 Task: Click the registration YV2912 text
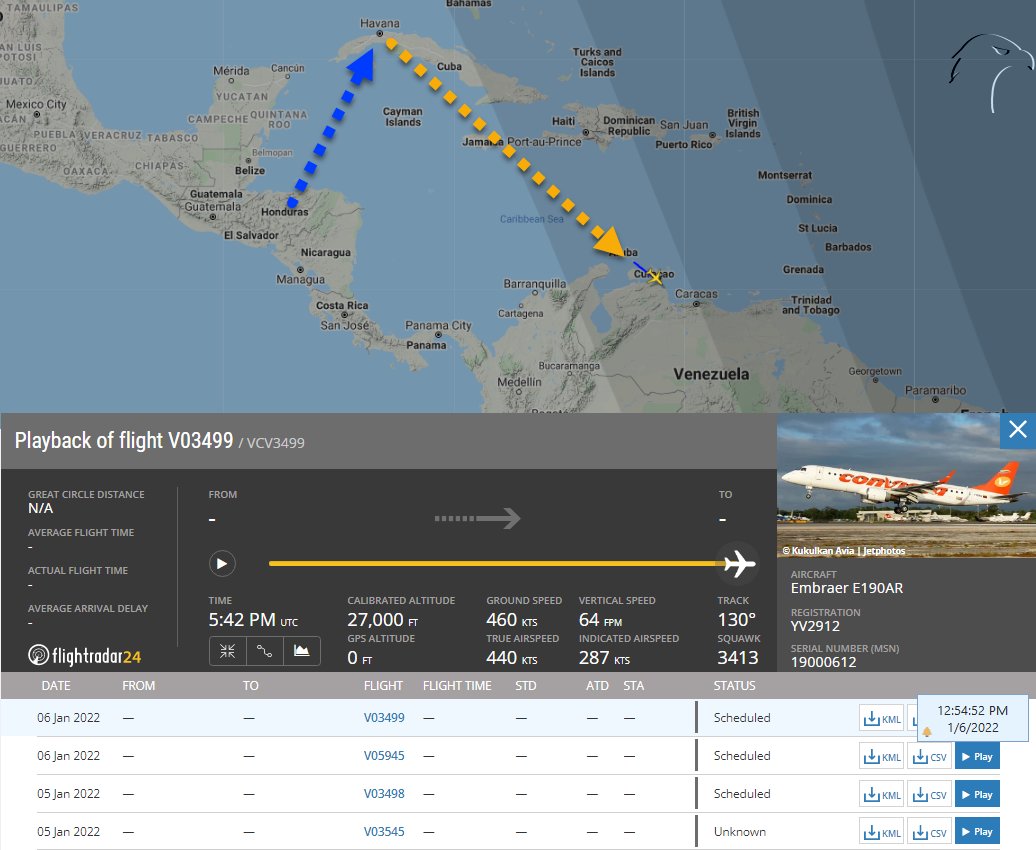click(x=815, y=626)
